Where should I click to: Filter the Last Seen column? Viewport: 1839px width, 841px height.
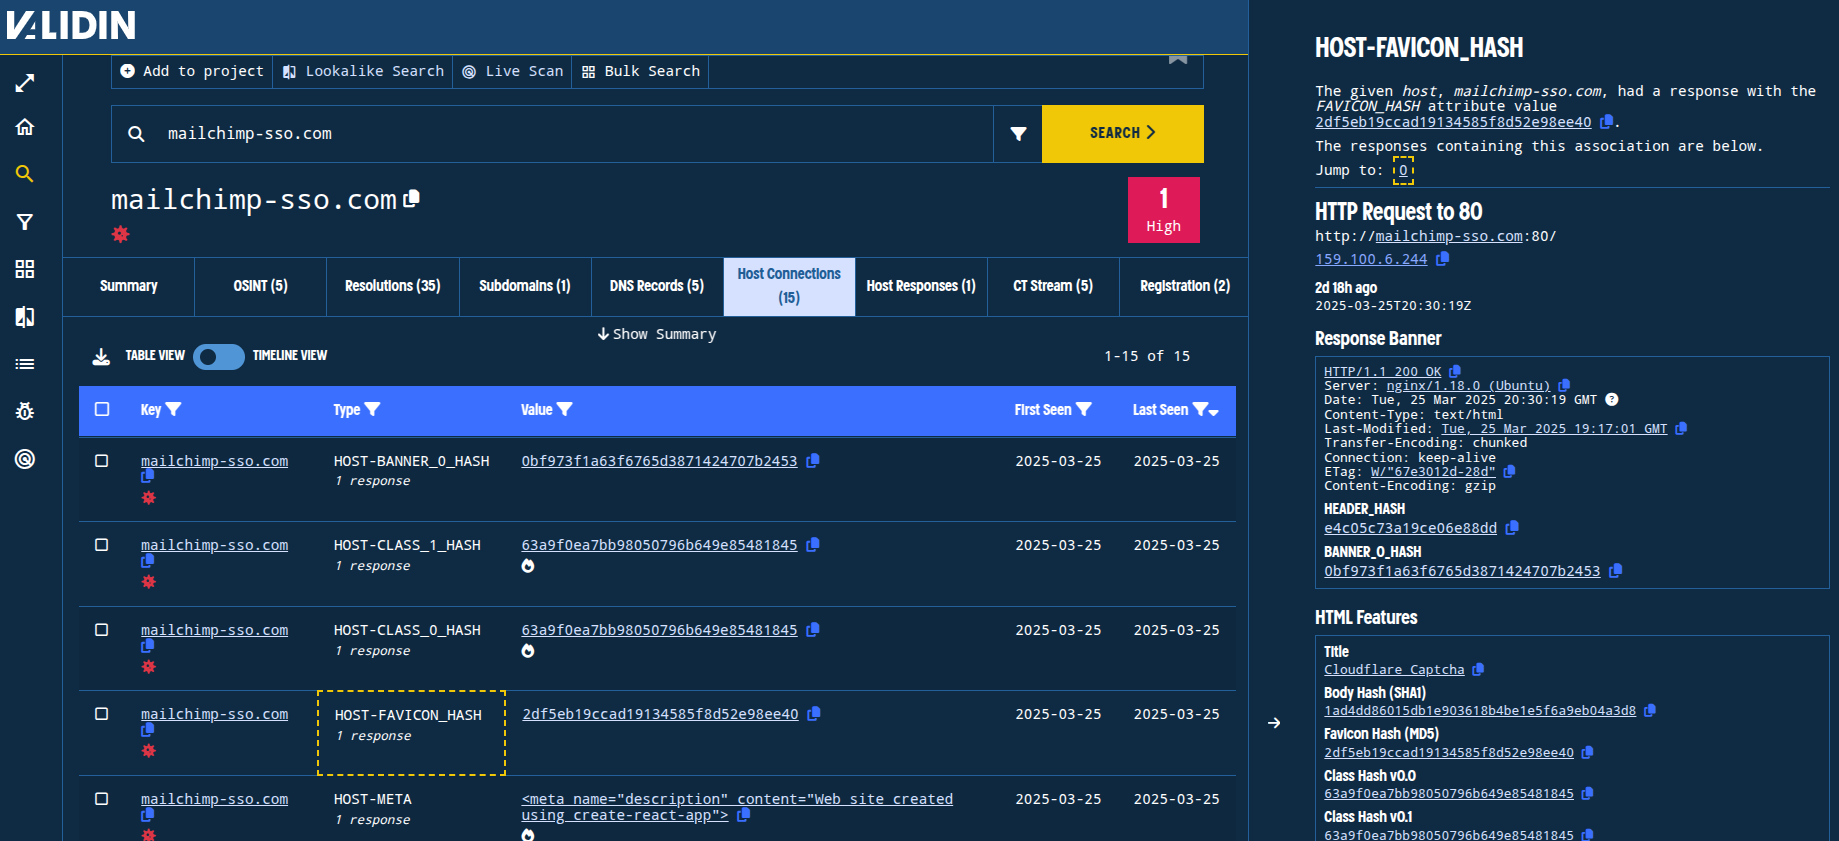click(1201, 409)
